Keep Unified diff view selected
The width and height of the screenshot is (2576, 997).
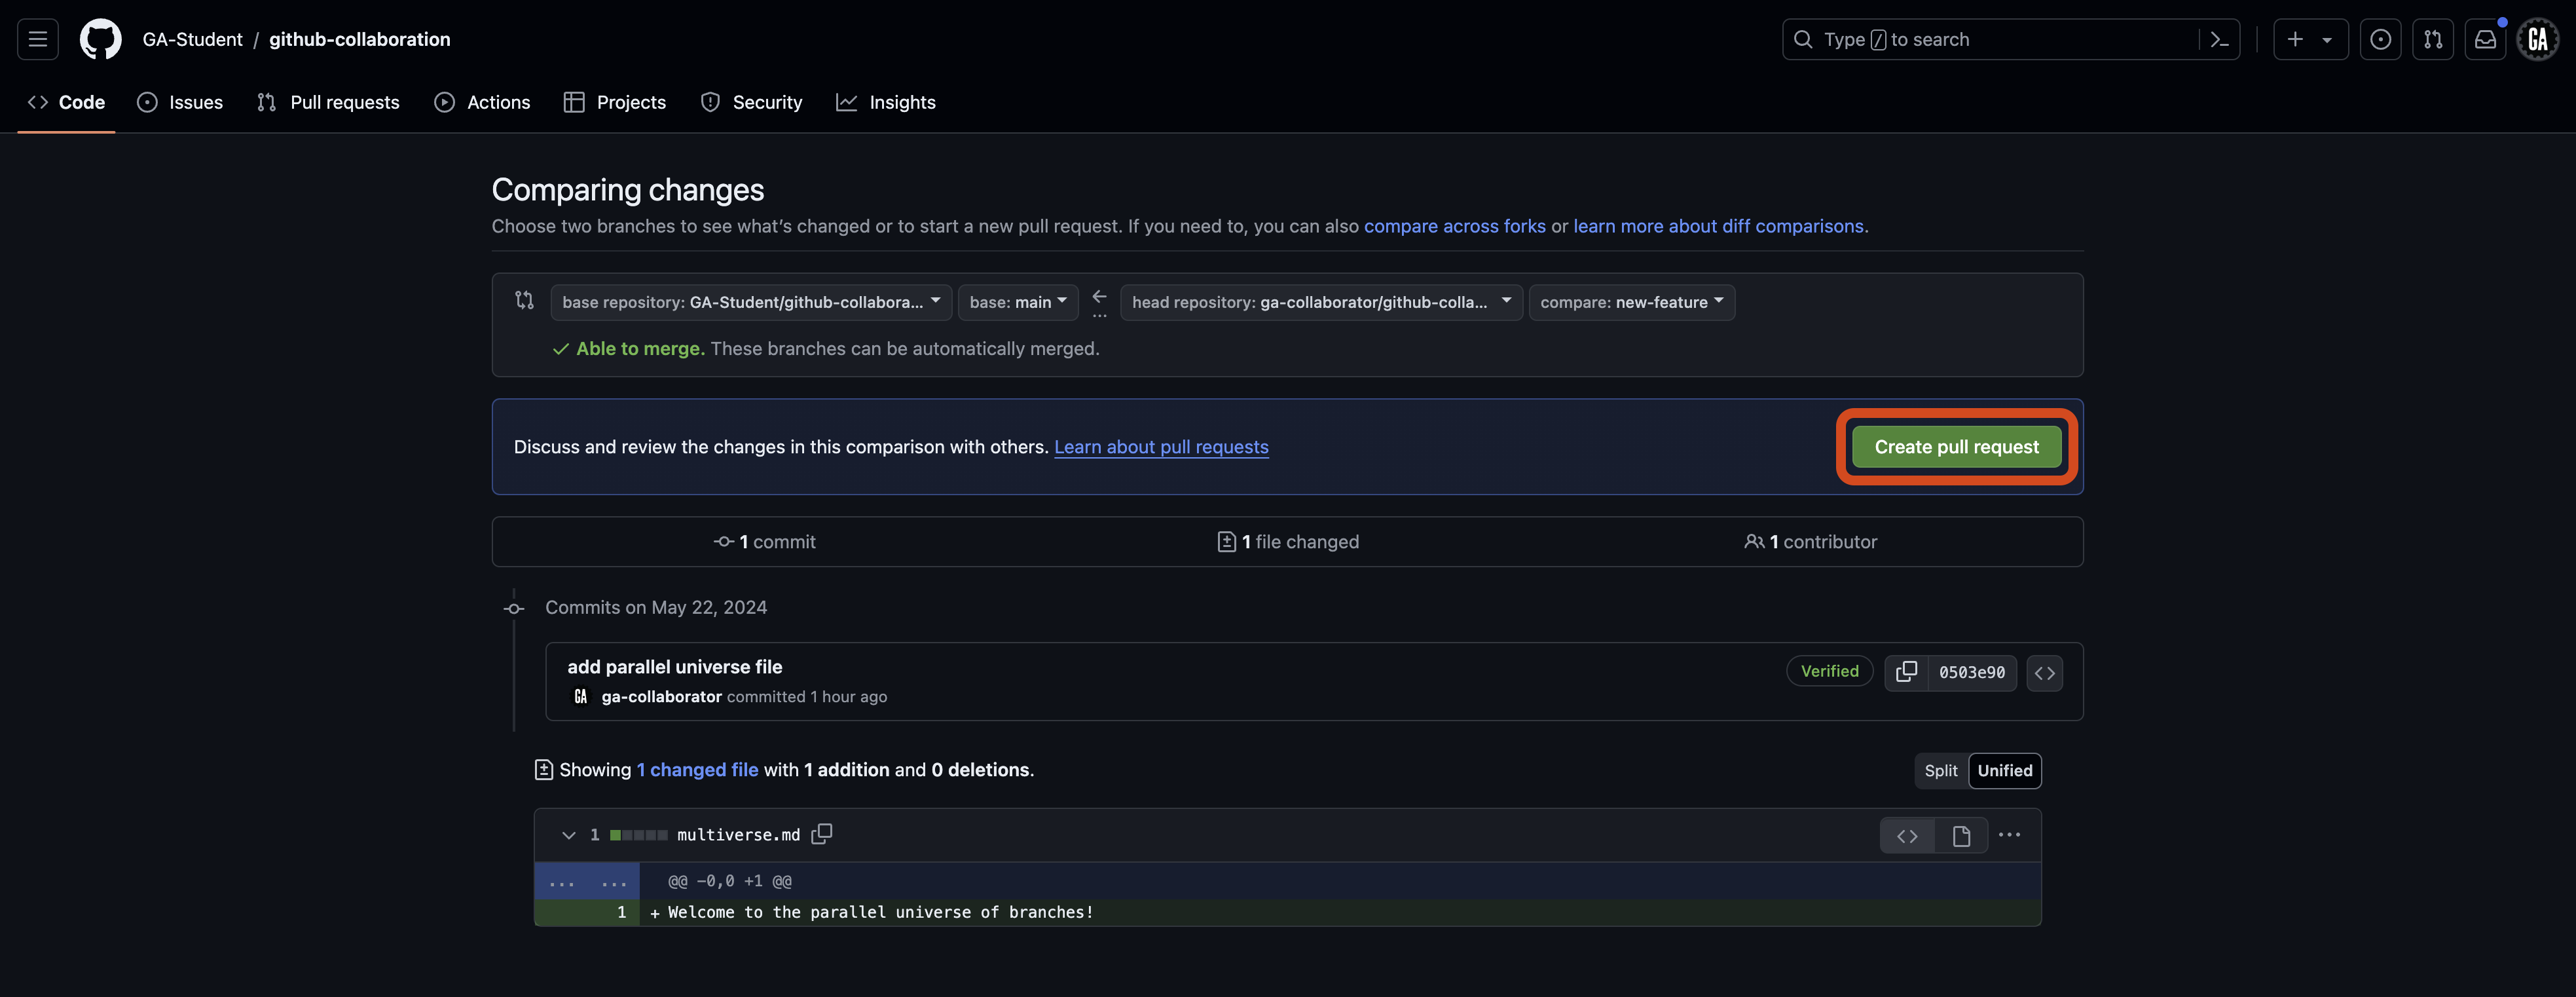2004,770
